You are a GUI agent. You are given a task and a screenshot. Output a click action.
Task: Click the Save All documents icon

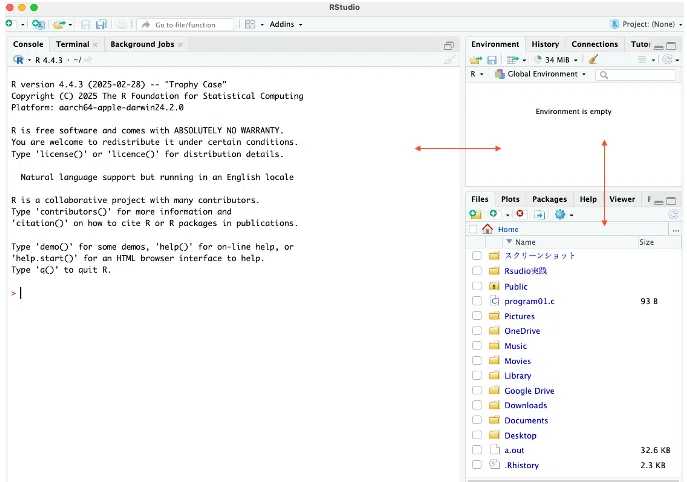point(101,25)
